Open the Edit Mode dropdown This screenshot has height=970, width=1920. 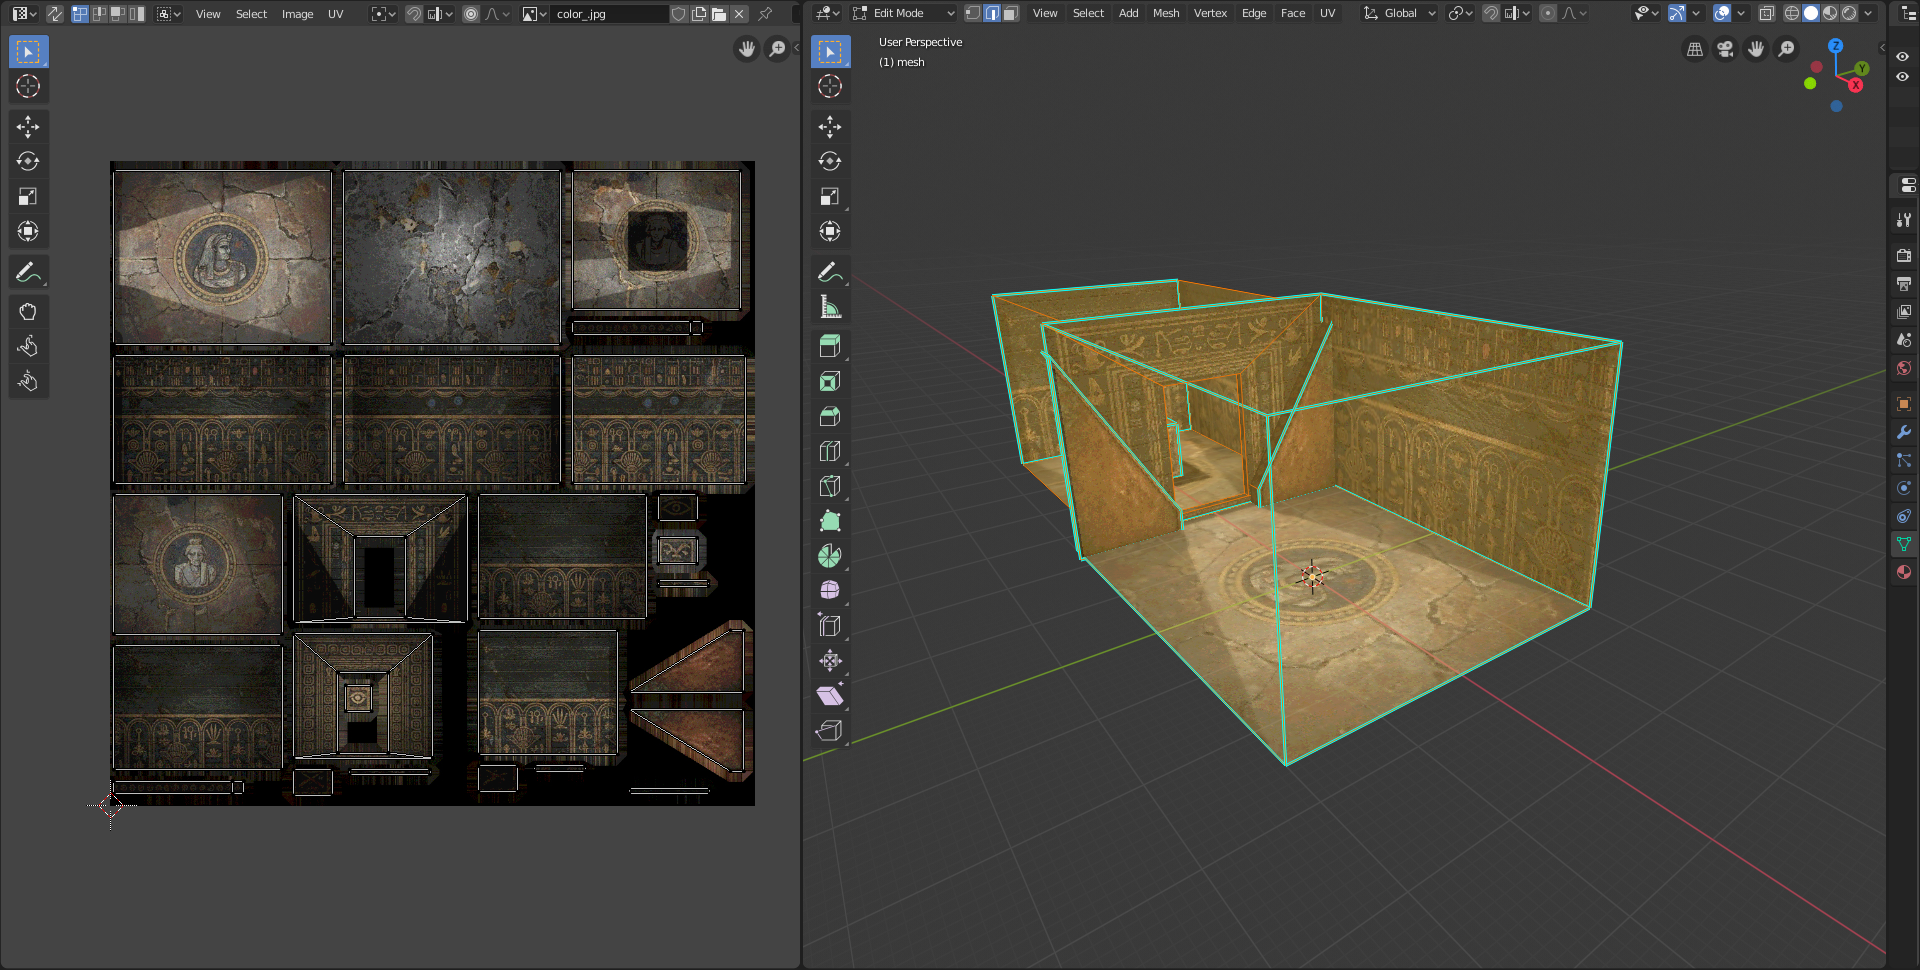(905, 13)
